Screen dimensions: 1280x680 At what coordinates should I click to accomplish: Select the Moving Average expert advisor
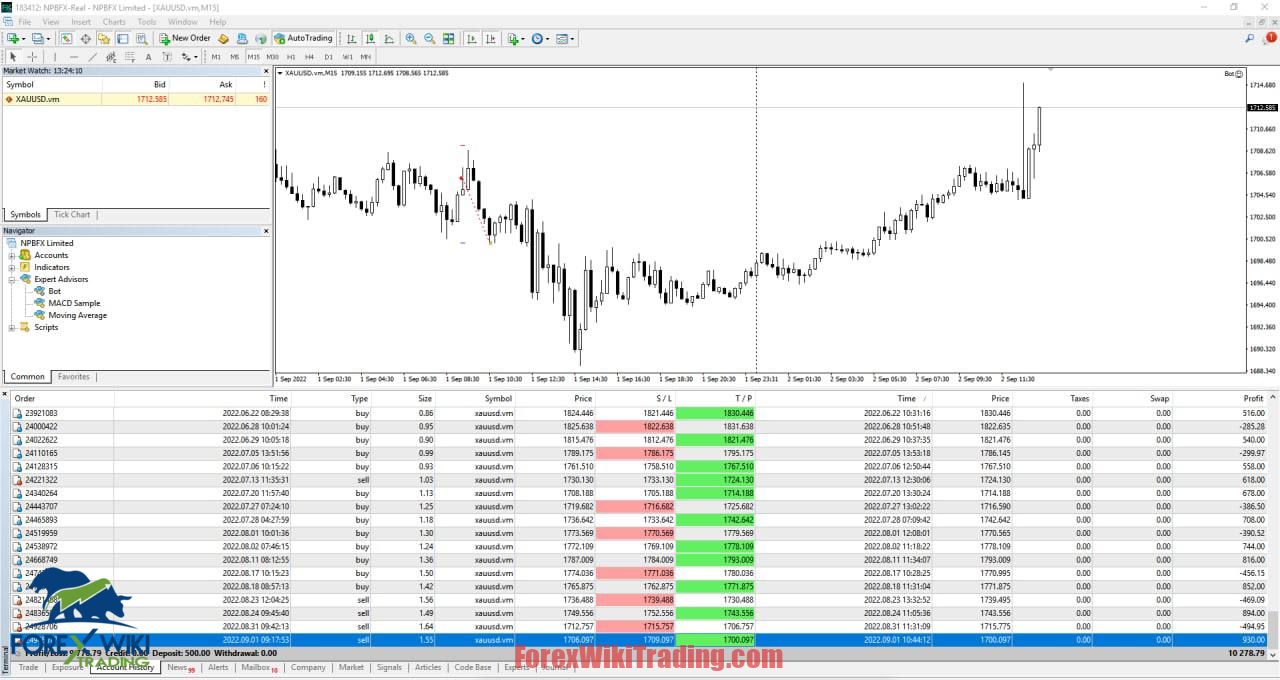pos(77,315)
